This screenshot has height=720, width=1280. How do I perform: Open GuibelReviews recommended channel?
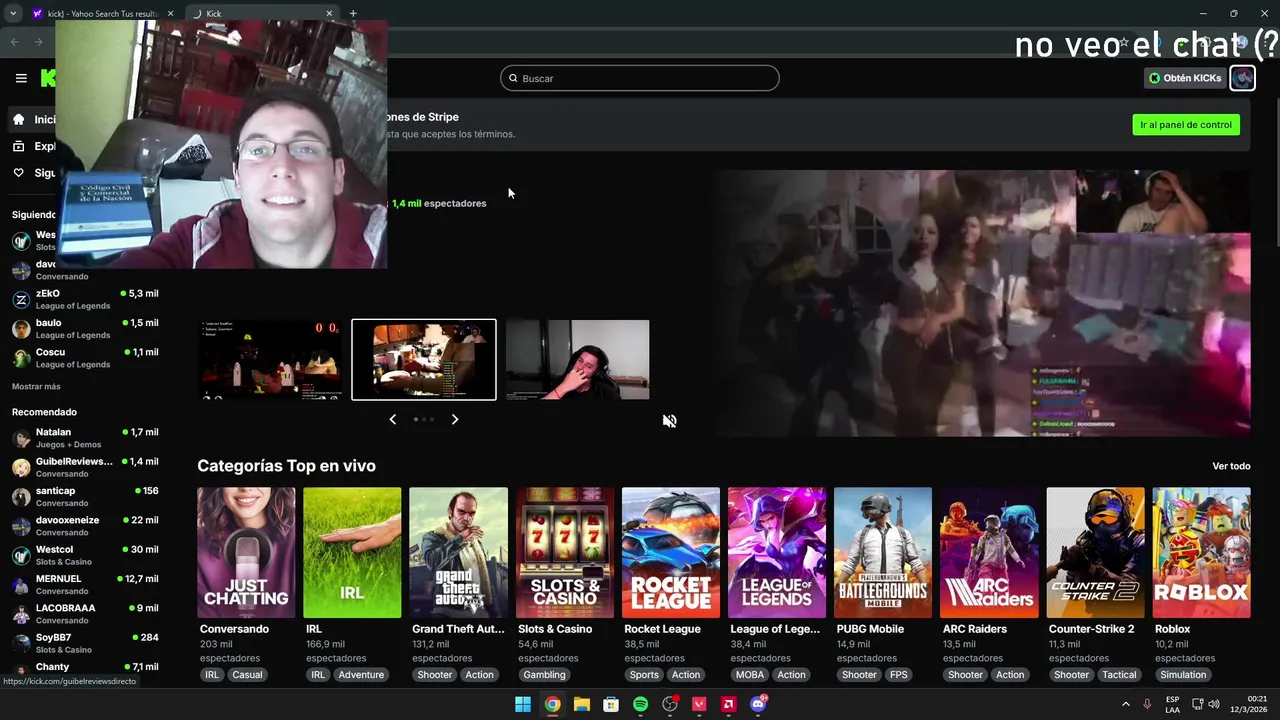(x=85, y=467)
